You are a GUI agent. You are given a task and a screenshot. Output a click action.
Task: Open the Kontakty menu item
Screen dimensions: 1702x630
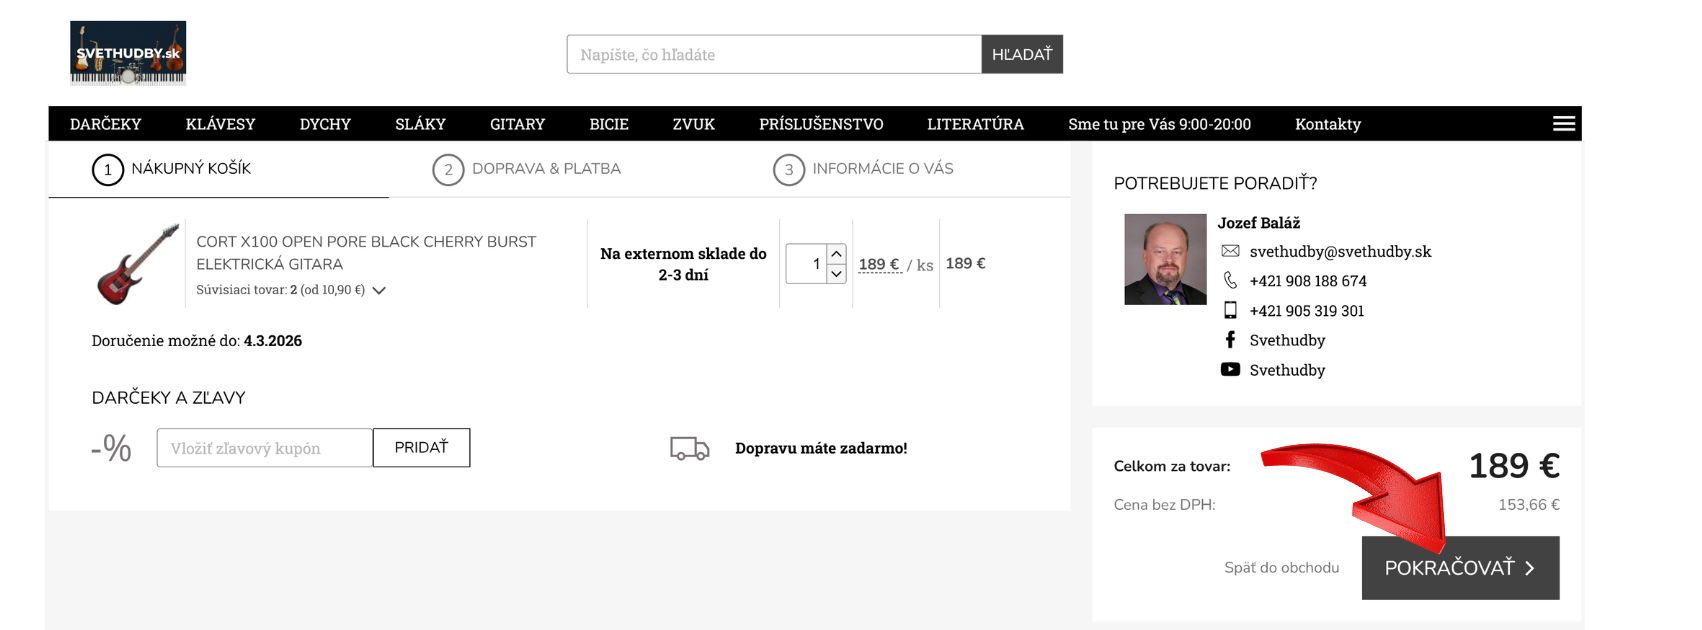(1328, 124)
